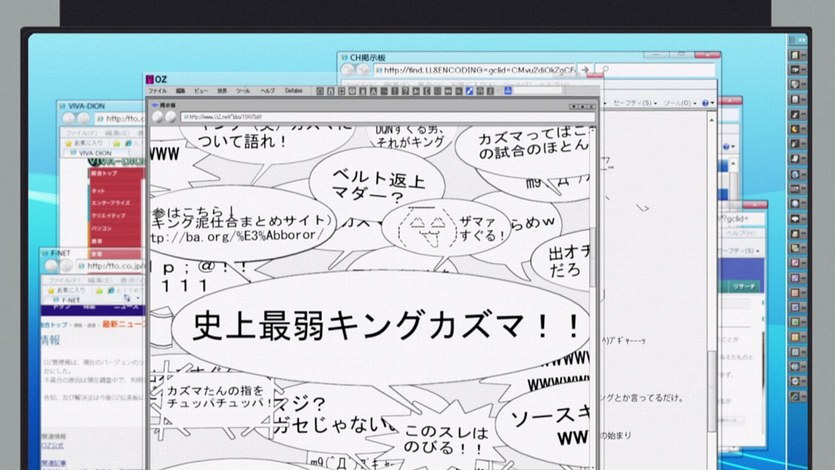Click the forward button in OZ browser
The width and height of the screenshot is (835, 470).
[170, 116]
